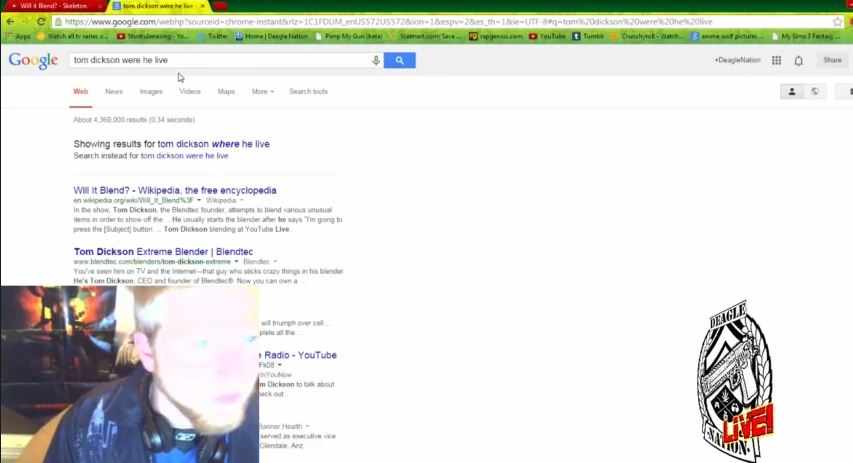Screen dimensions: 853x463
Task: Switch to the 'Will it Blend? - Skeleton' tab
Action: click(53, 6)
